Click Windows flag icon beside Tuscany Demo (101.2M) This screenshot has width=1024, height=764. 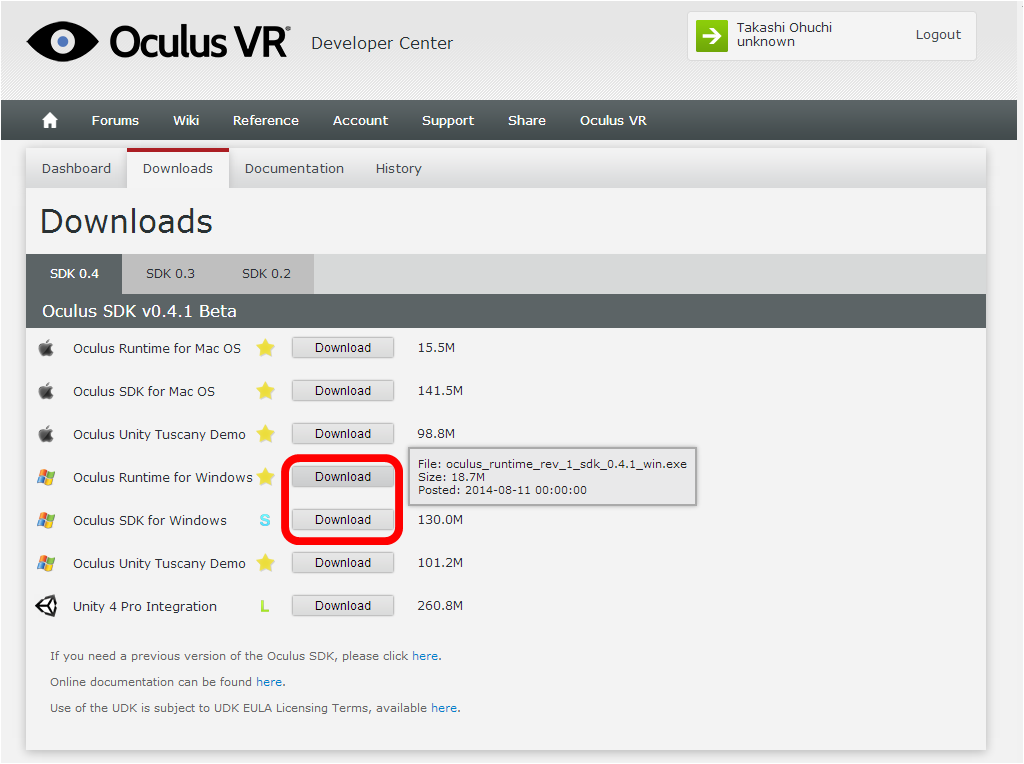[46, 564]
